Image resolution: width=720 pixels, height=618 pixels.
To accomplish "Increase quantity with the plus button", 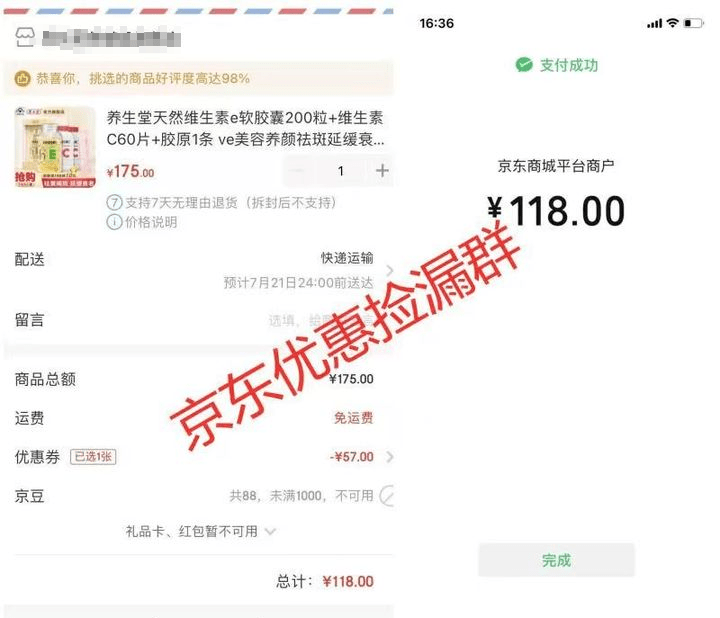I will click(x=382, y=171).
